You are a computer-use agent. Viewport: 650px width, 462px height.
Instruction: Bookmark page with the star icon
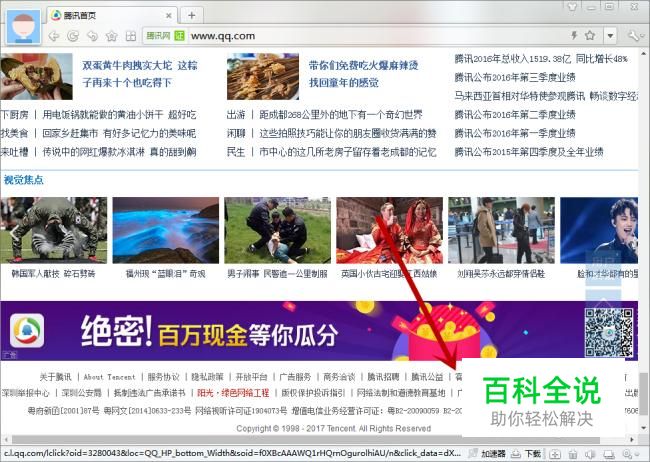(x=590, y=36)
